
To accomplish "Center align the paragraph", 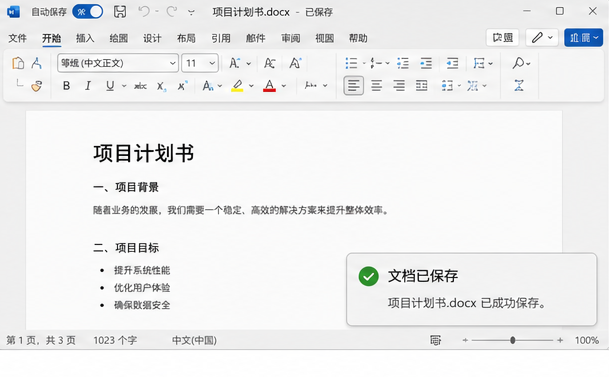I will pyautogui.click(x=376, y=85).
